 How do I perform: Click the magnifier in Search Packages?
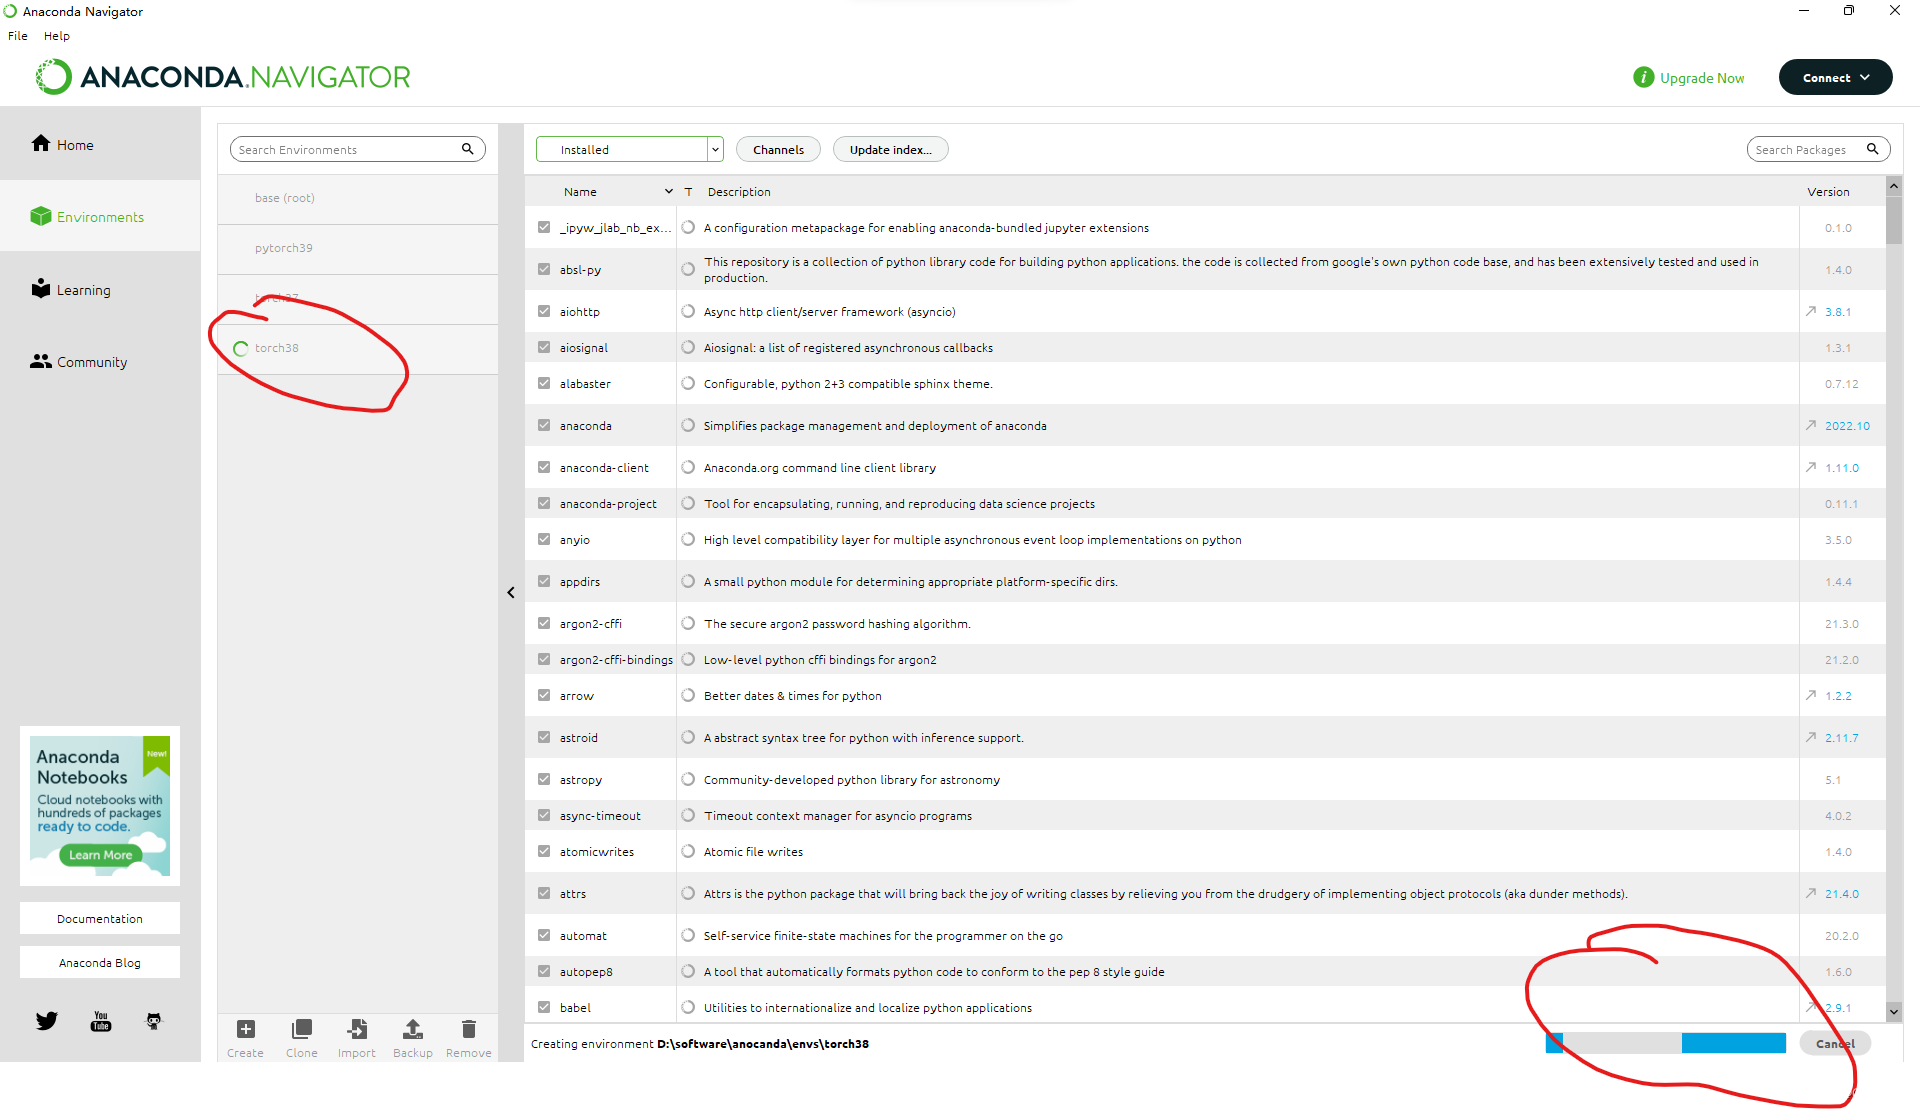[1872, 149]
